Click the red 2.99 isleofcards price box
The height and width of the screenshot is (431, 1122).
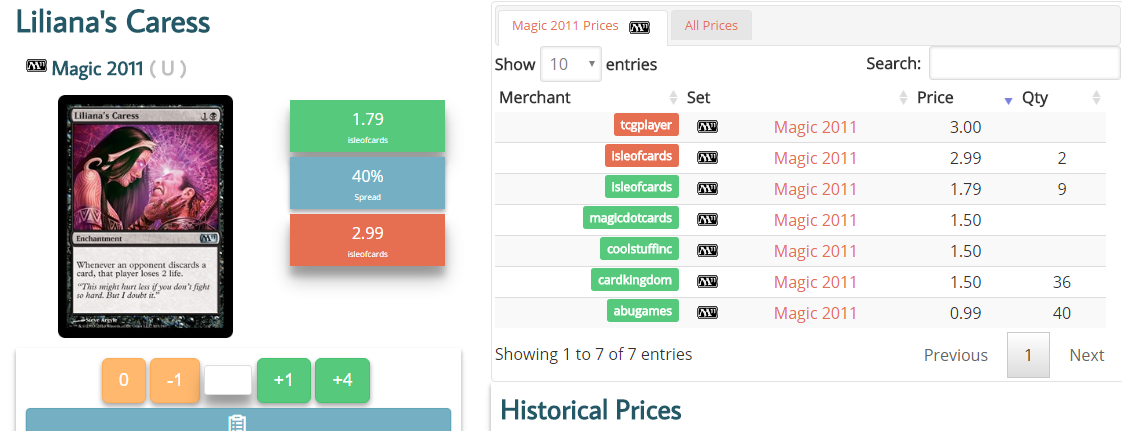tap(368, 240)
